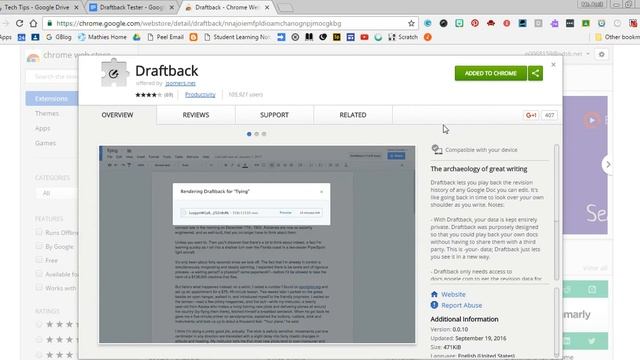Click the description panel scrollbar

(556, 212)
